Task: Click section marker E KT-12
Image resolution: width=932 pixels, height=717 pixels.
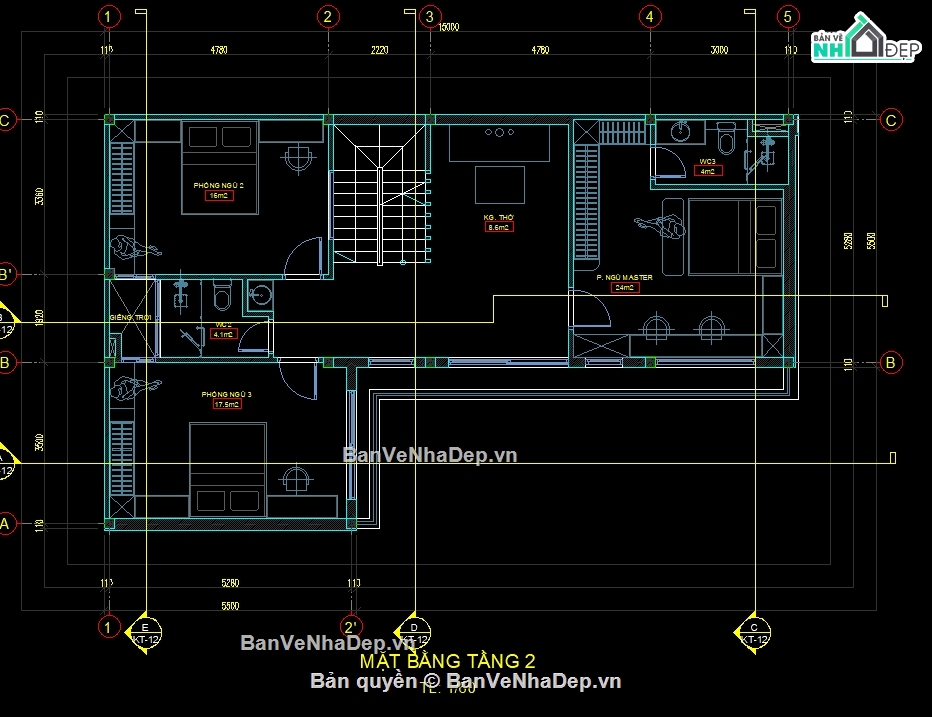Action: 145,634
